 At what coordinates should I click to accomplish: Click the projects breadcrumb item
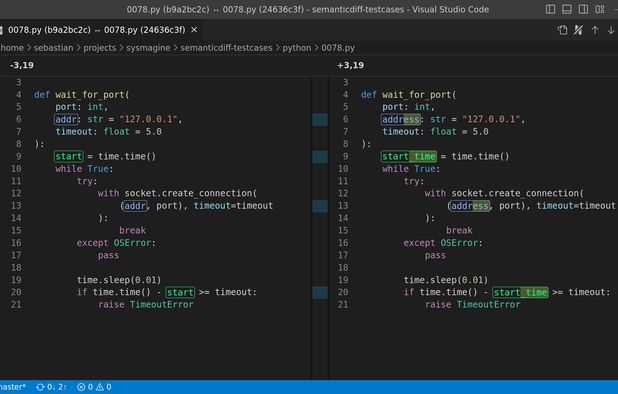click(99, 48)
